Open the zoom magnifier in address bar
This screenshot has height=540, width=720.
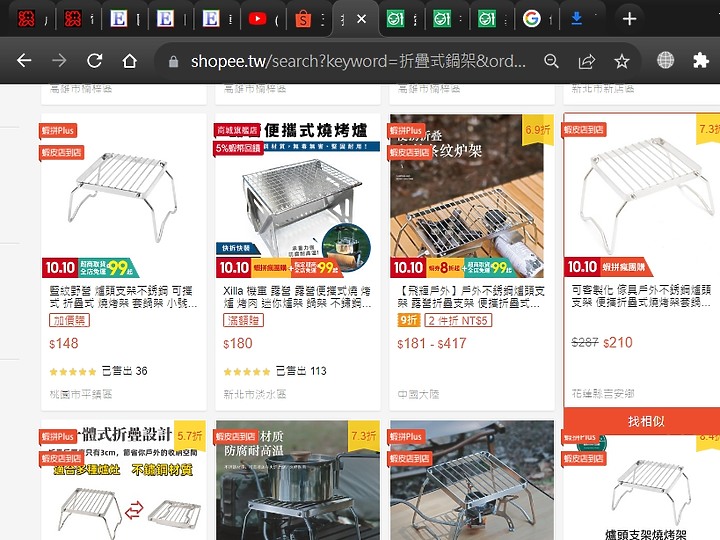click(551, 61)
